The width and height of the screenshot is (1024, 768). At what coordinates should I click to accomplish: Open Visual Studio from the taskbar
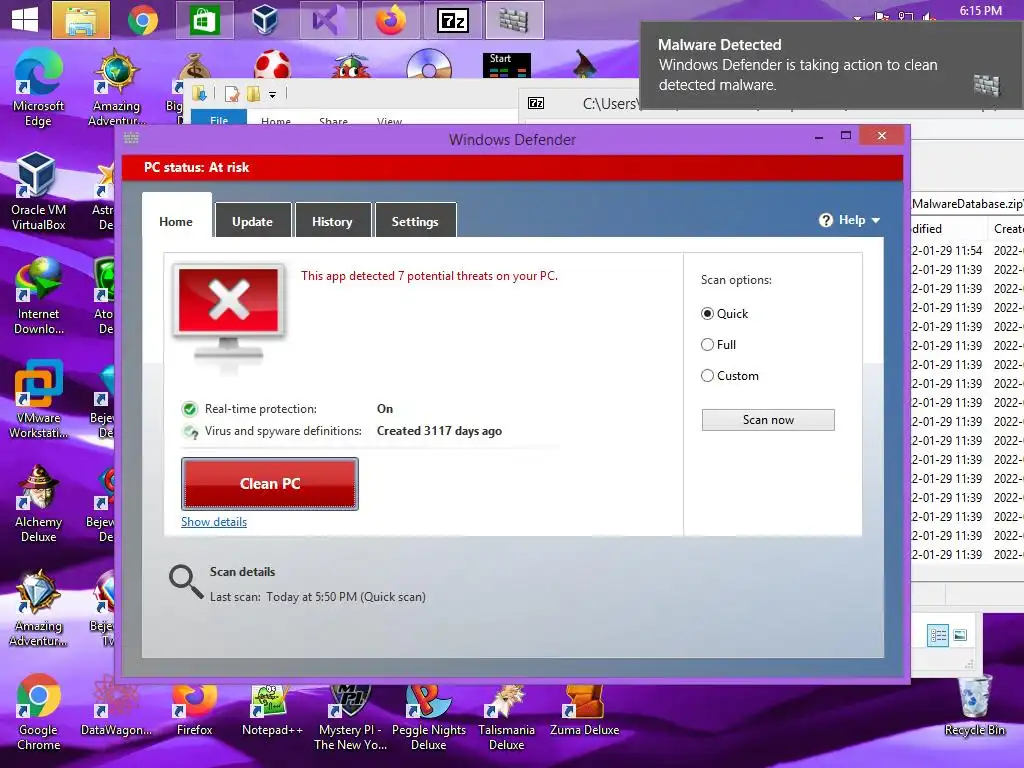(328, 20)
